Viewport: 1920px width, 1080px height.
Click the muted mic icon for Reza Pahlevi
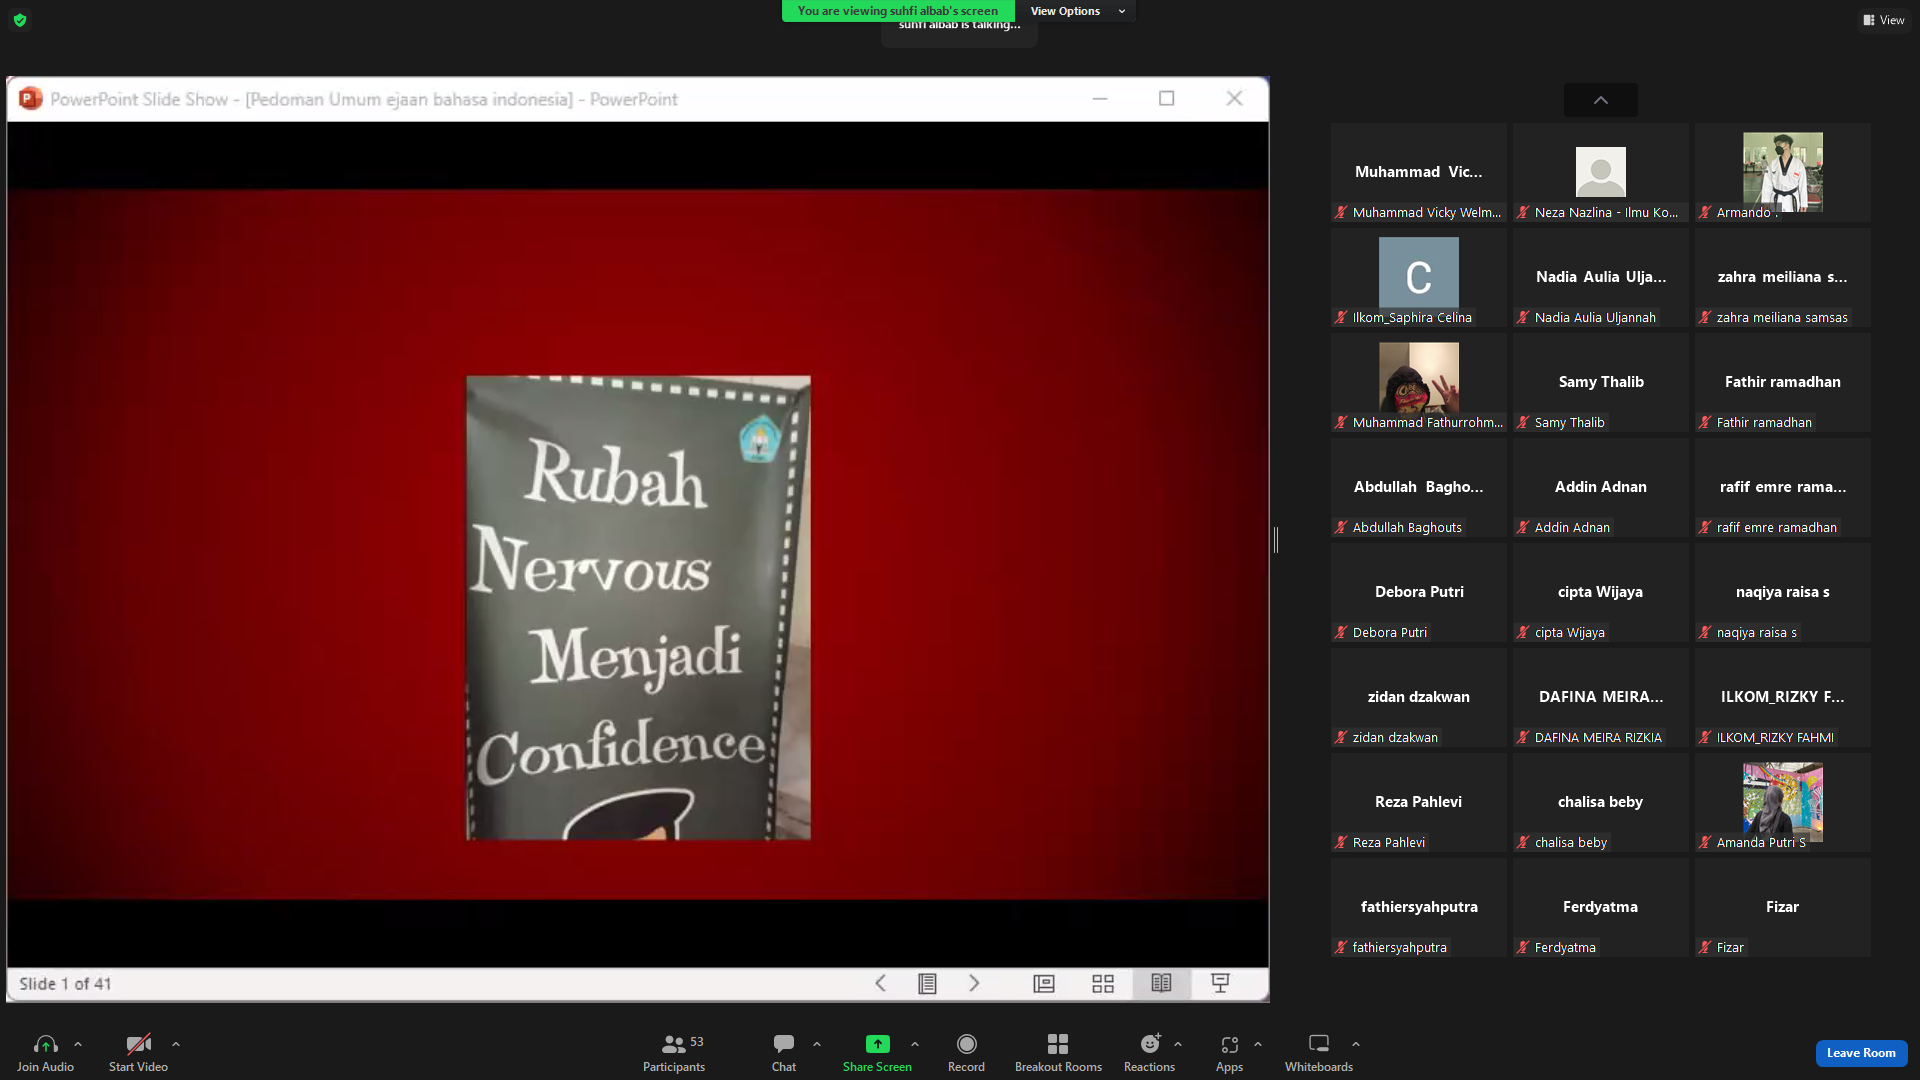tap(1341, 843)
